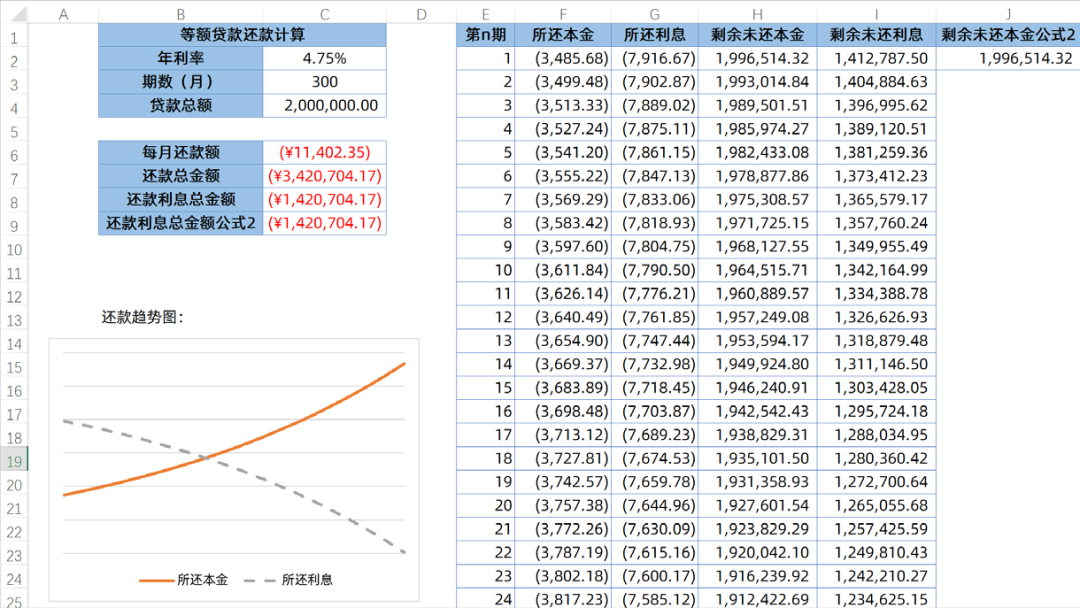
Task: Select loan total cell 2,000,000.00
Action: click(324, 105)
